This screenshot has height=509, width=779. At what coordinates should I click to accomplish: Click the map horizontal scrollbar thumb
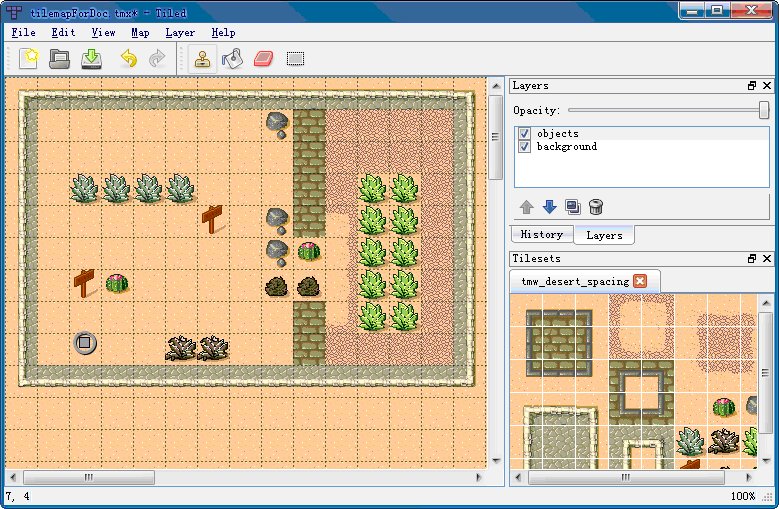[x=89, y=478]
